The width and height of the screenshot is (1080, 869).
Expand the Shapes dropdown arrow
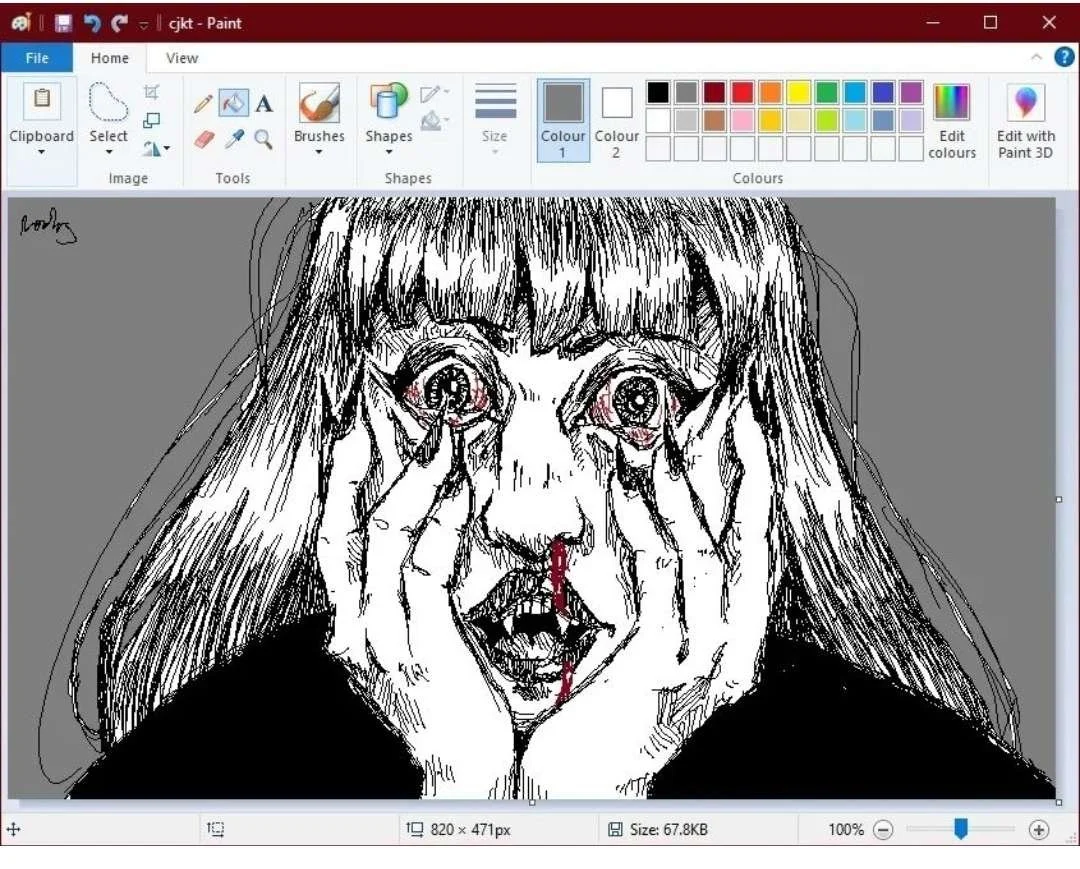coord(388,153)
